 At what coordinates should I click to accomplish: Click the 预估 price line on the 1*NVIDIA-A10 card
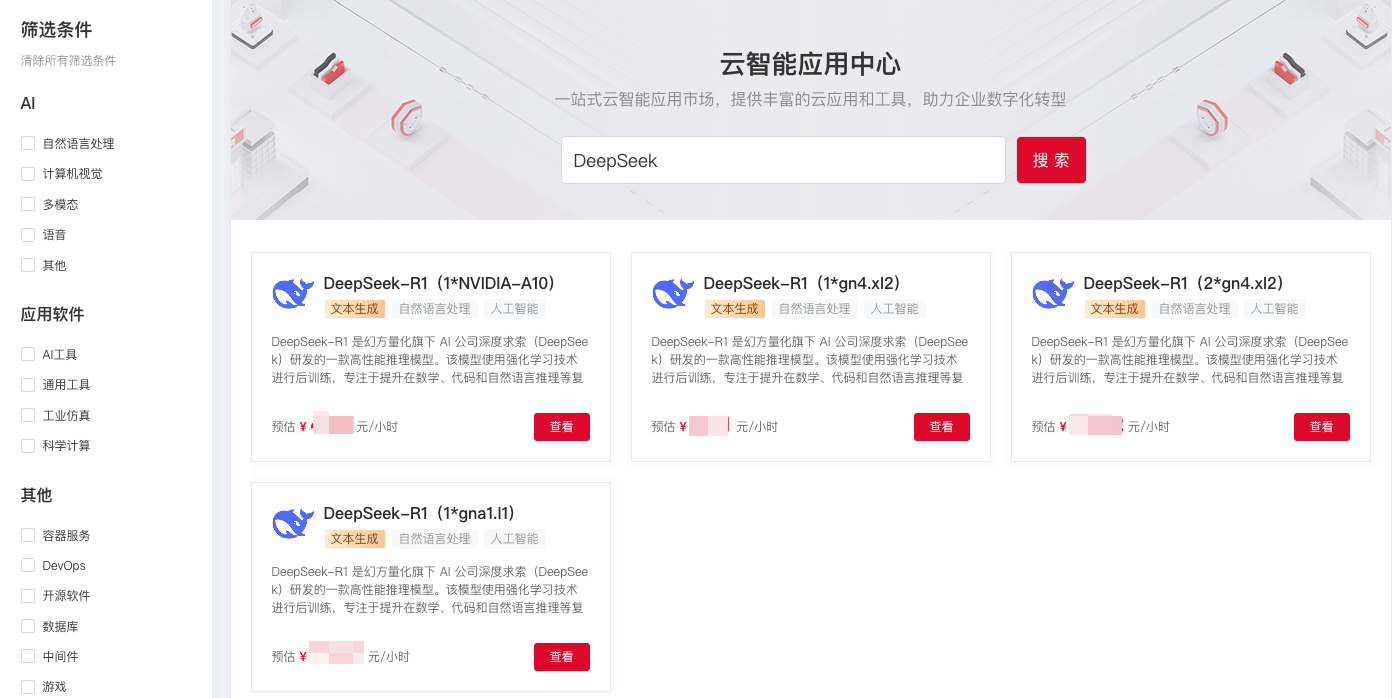pos(335,426)
